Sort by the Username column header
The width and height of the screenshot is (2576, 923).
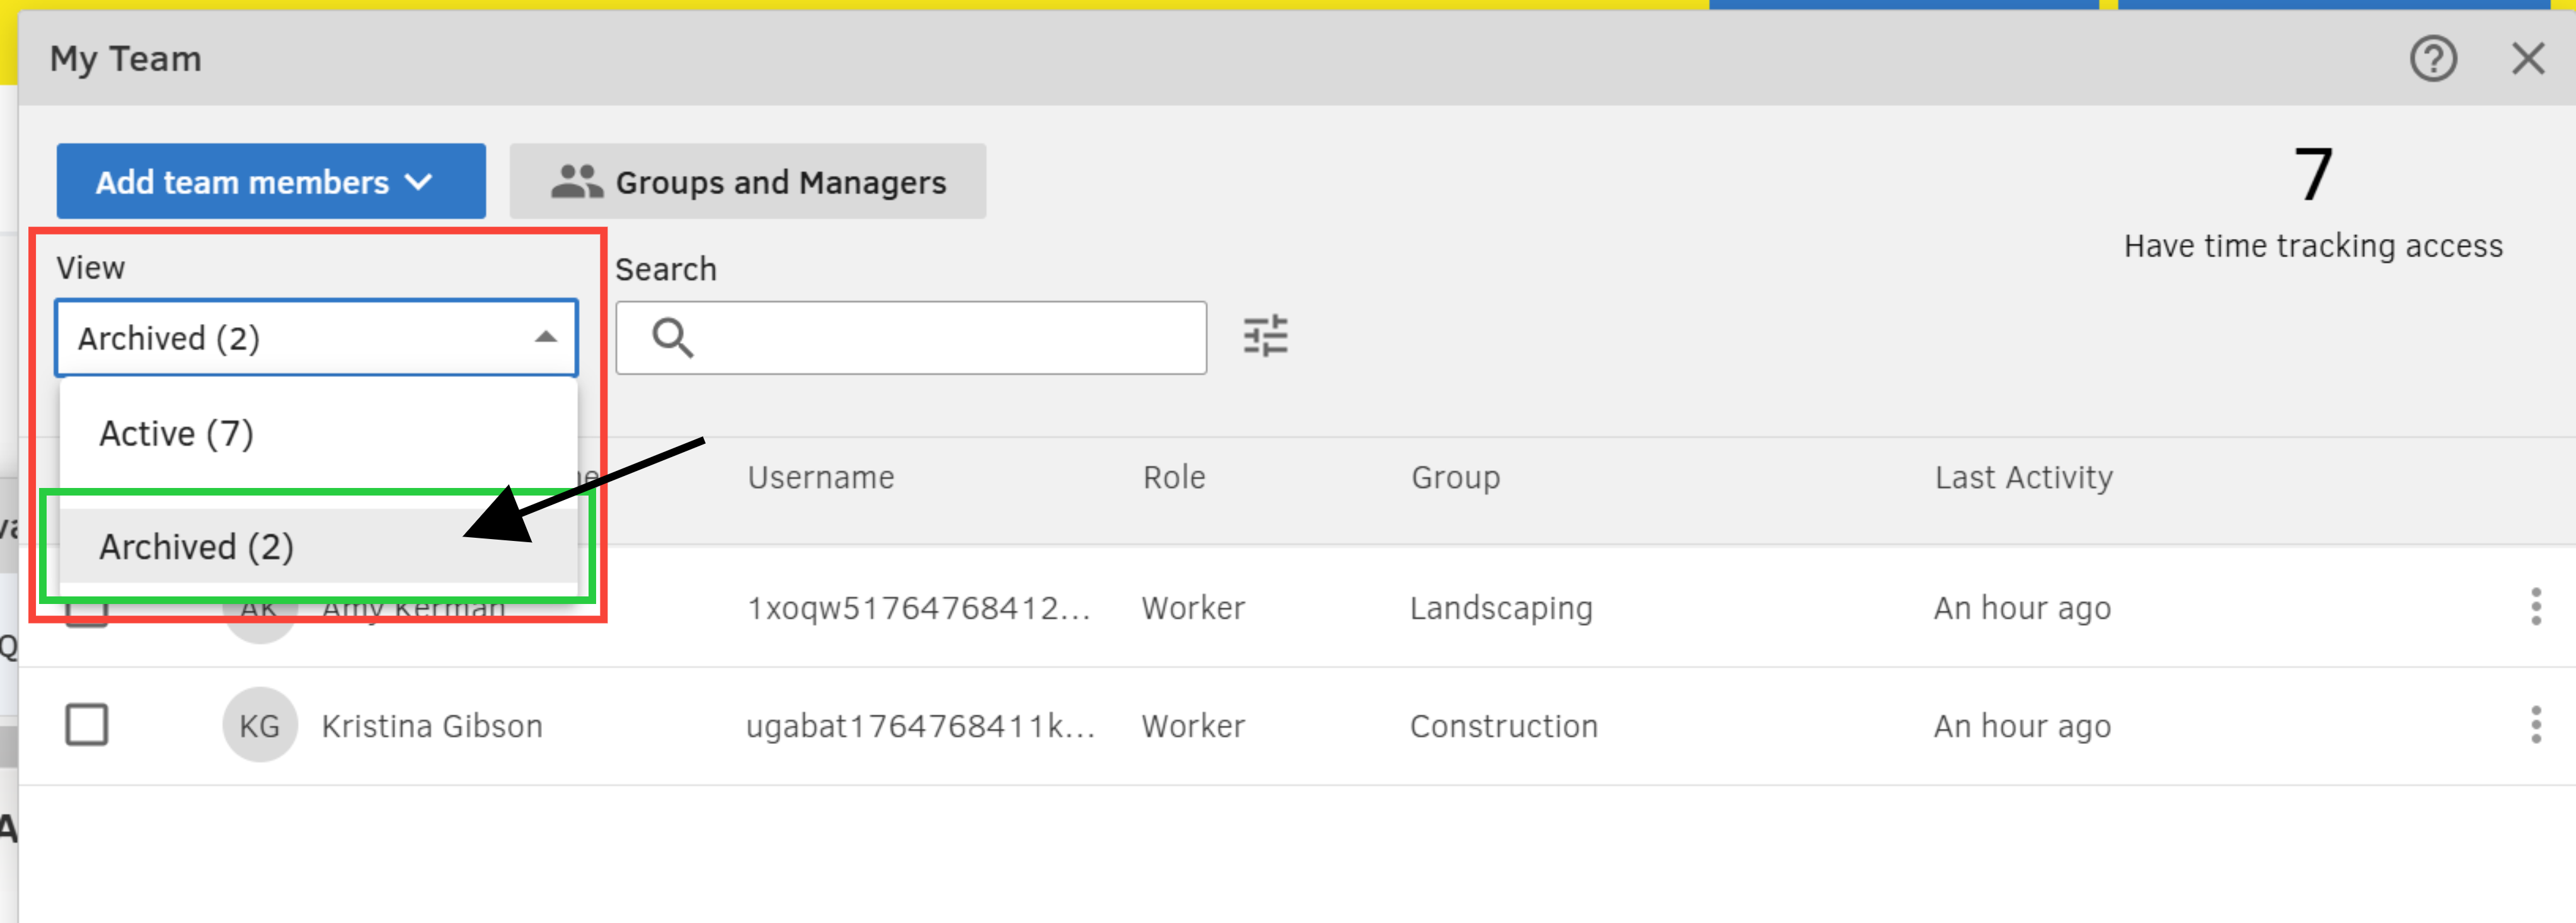point(820,478)
